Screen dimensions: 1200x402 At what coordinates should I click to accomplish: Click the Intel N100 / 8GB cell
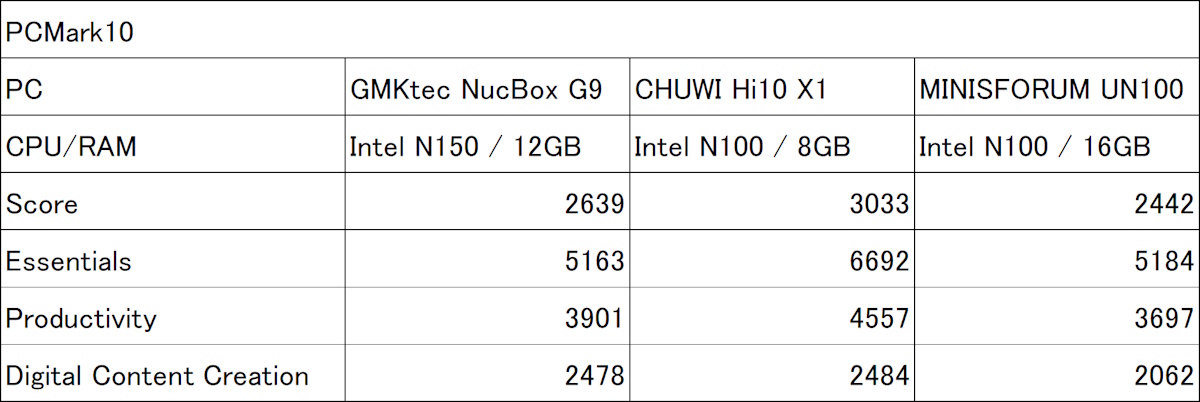pyautogui.click(x=742, y=148)
